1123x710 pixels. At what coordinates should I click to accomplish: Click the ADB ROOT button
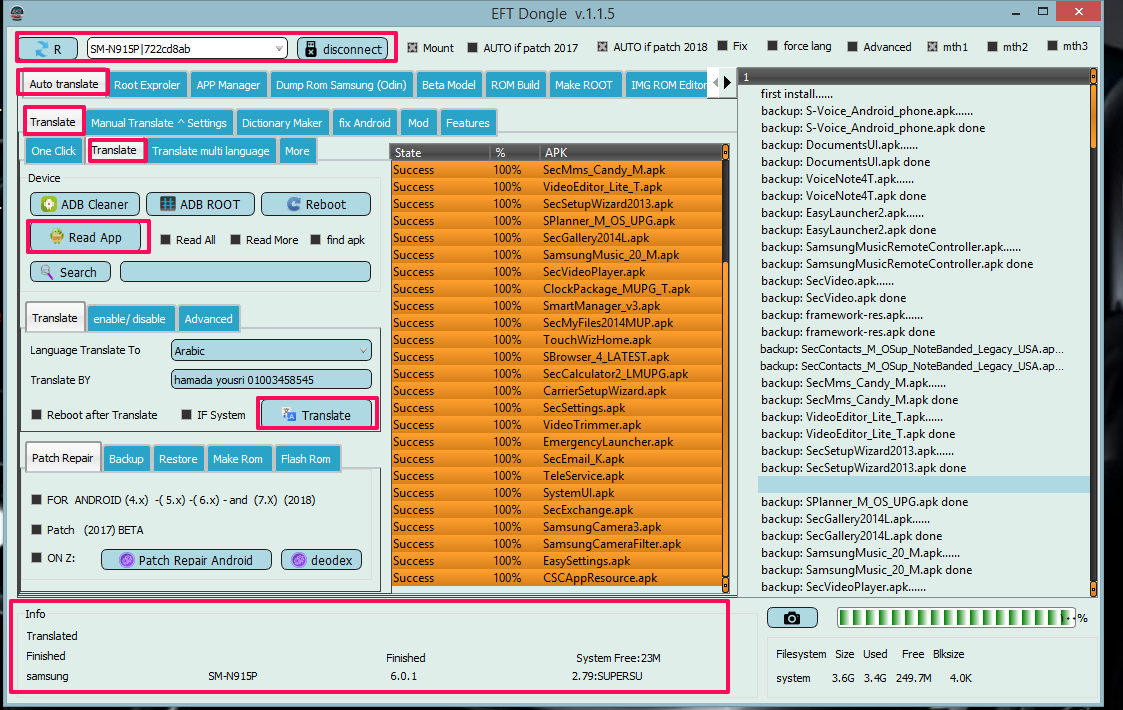[x=201, y=204]
